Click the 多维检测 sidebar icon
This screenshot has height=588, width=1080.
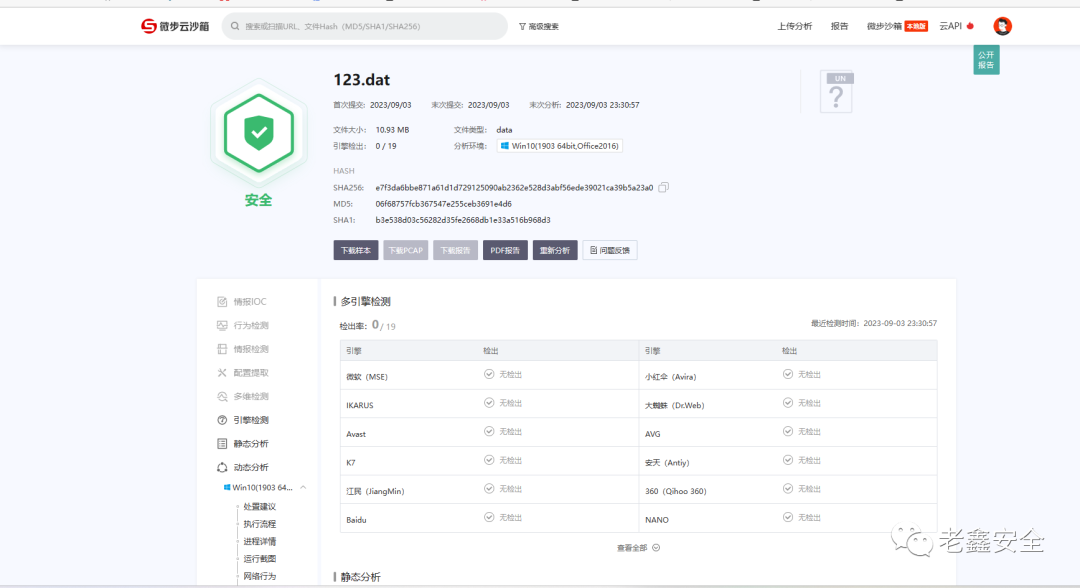pyautogui.click(x=222, y=397)
